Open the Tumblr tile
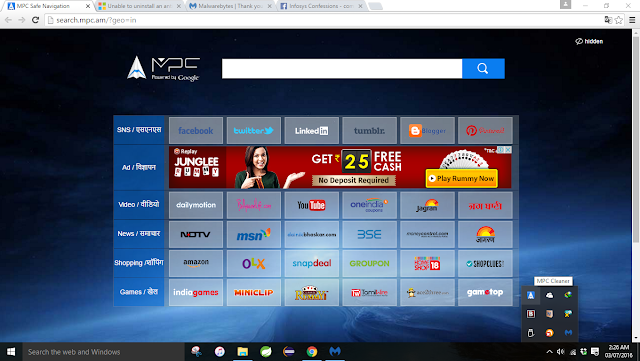640x361 pixels. (x=369, y=131)
